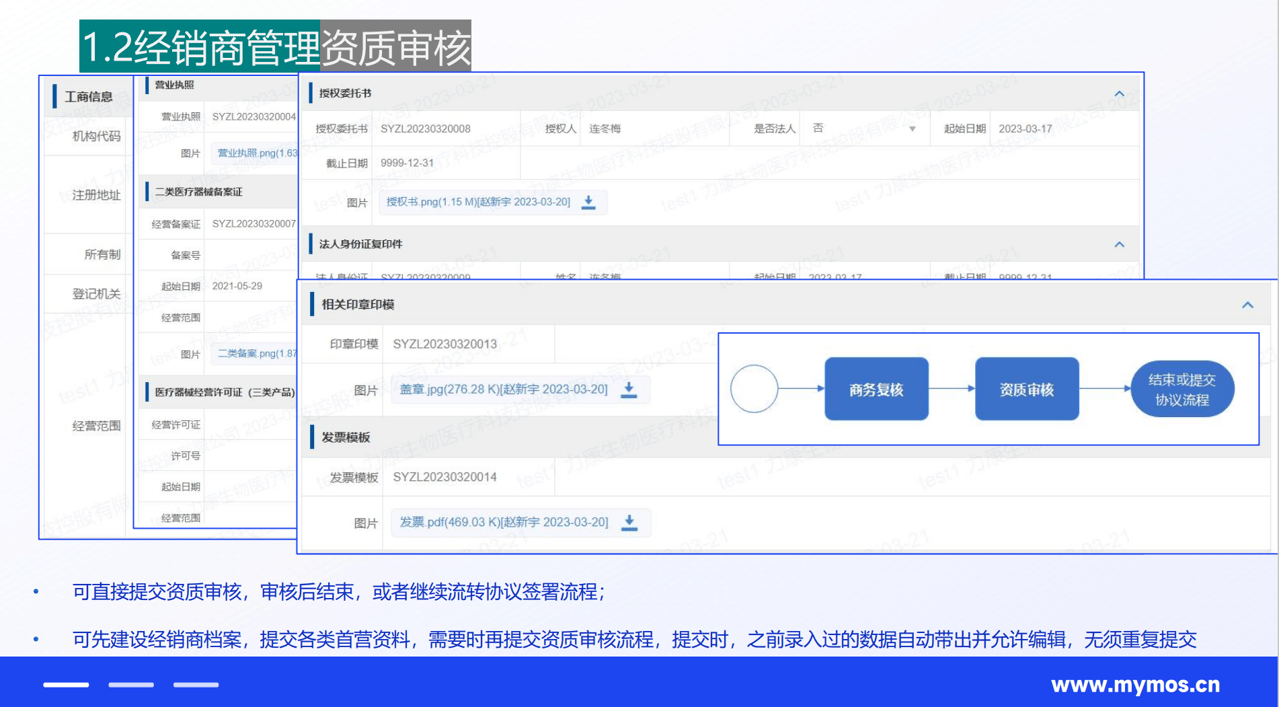The width and height of the screenshot is (1279, 707).
Task: Select the 结束或提交协议流程 workflow node
Action: pos(1182,388)
